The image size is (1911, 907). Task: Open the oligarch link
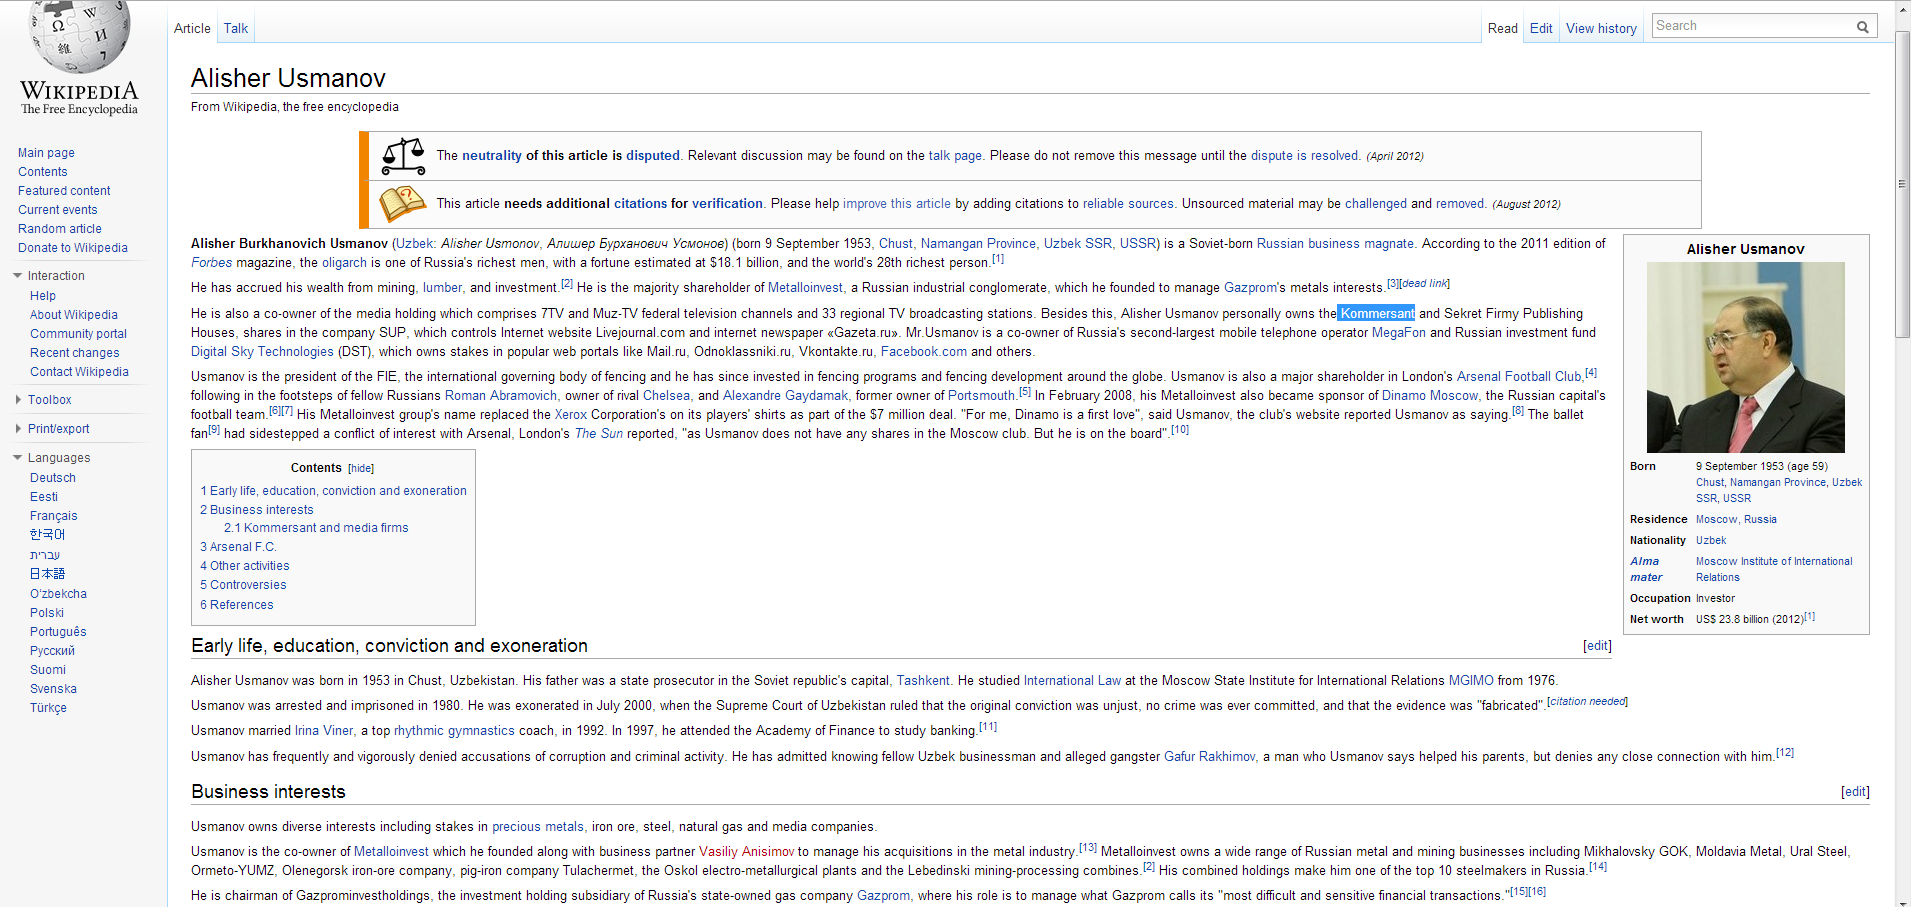(x=344, y=263)
